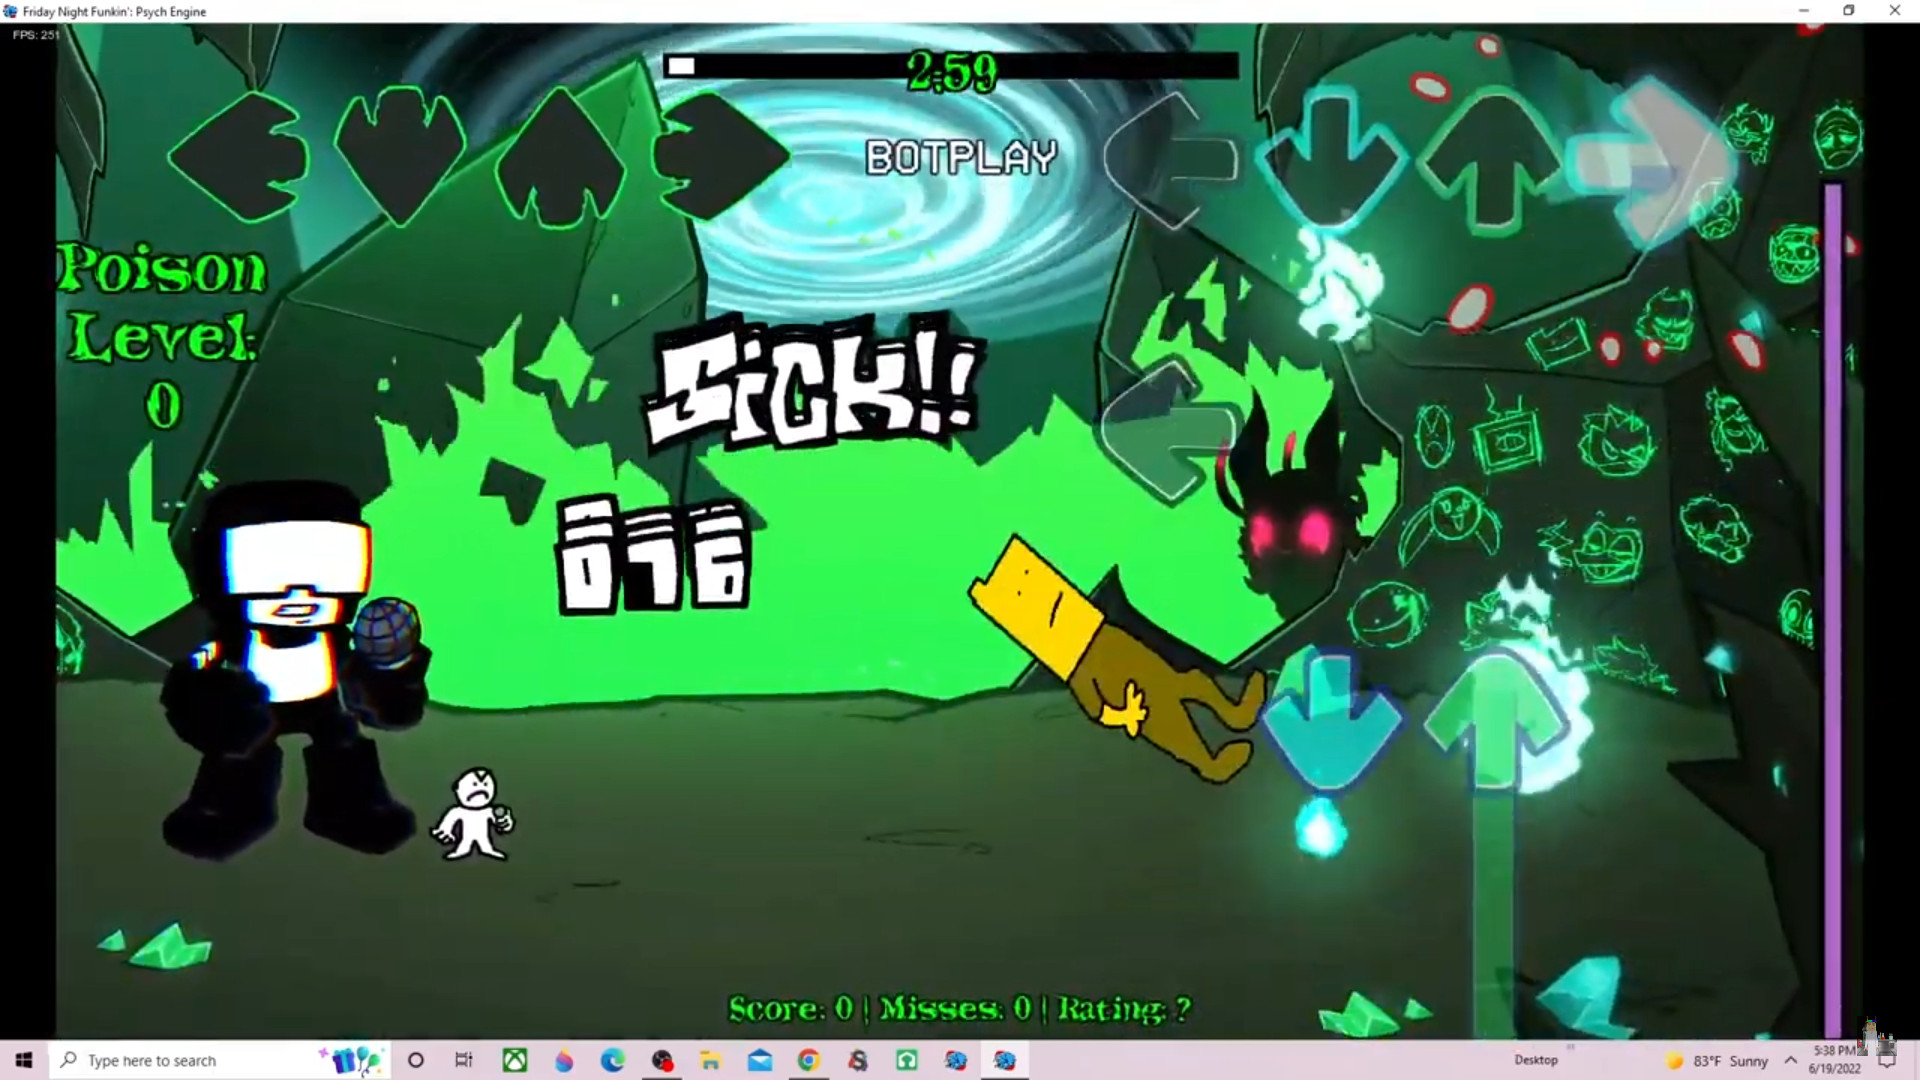The height and width of the screenshot is (1080, 1920).
Task: Restore down the Psych Engine window
Action: point(1849,11)
